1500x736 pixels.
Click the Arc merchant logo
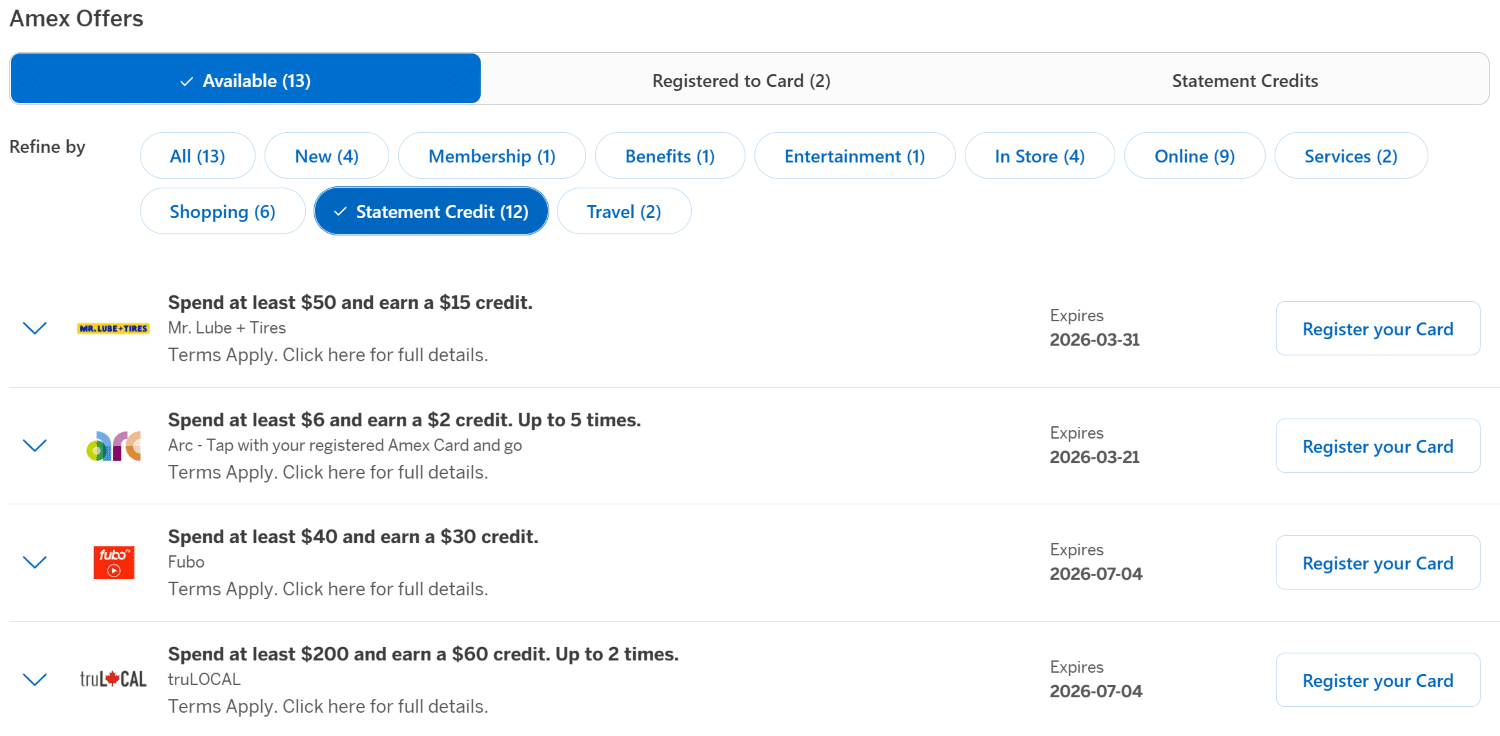coord(113,445)
